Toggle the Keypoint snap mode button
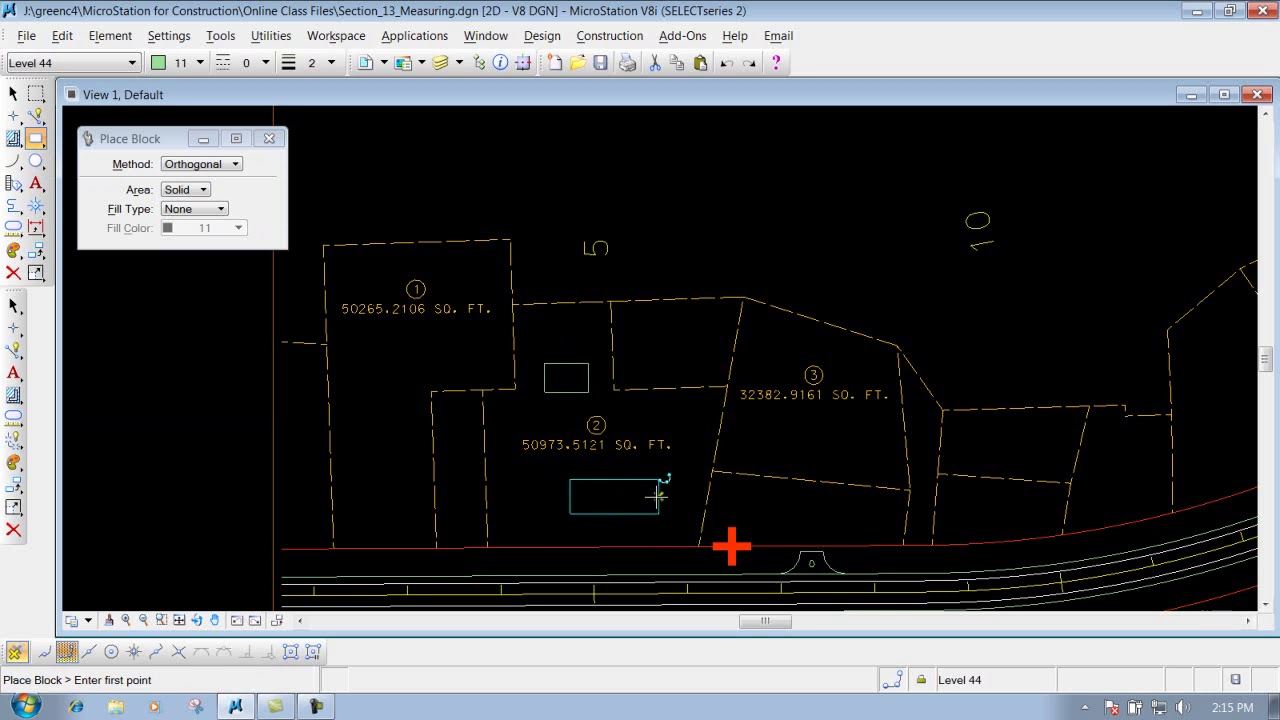The image size is (1280, 720). (x=67, y=652)
